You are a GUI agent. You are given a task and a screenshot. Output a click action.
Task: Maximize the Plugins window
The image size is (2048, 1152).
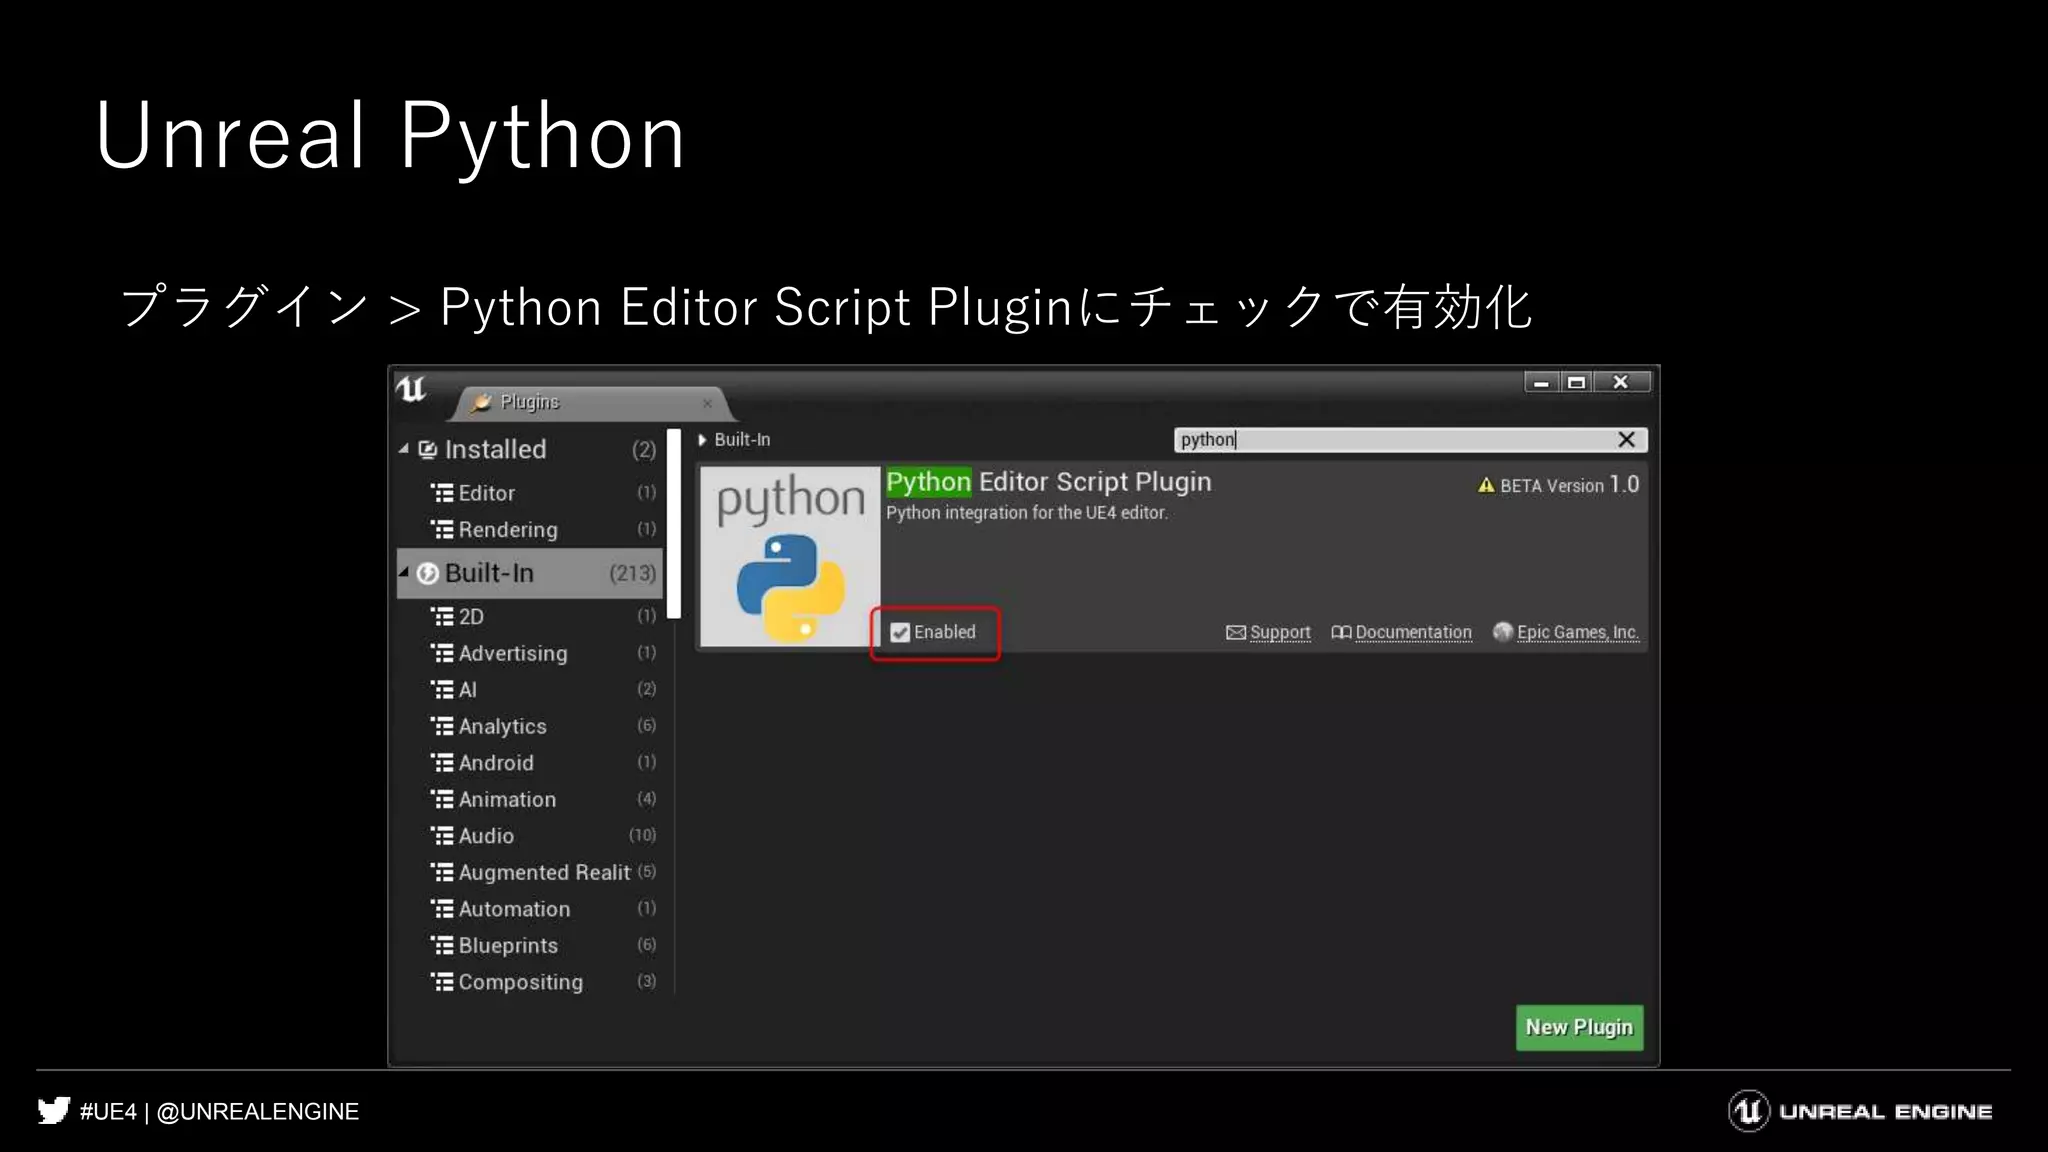[x=1576, y=382]
